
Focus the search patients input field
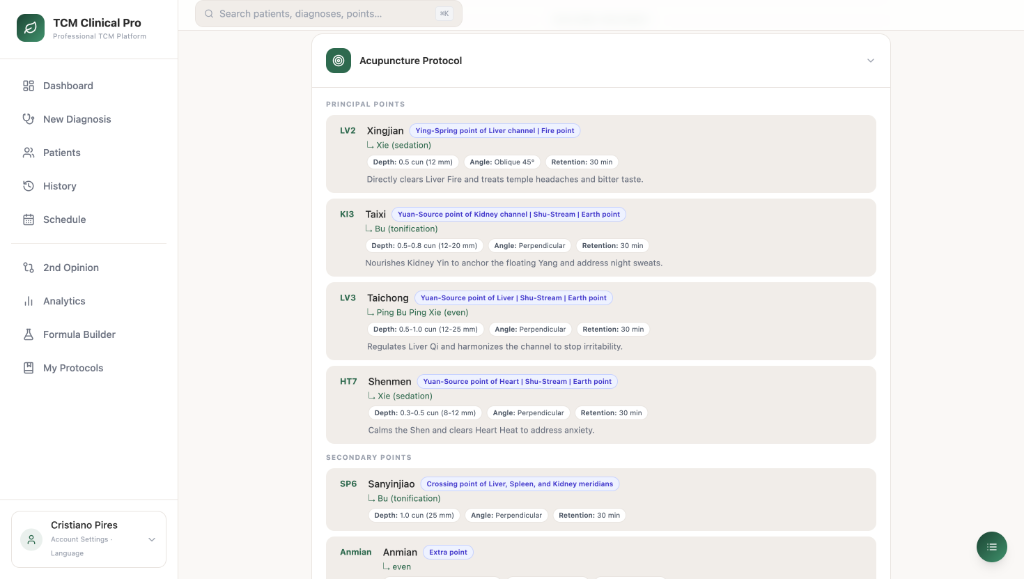coord(328,14)
